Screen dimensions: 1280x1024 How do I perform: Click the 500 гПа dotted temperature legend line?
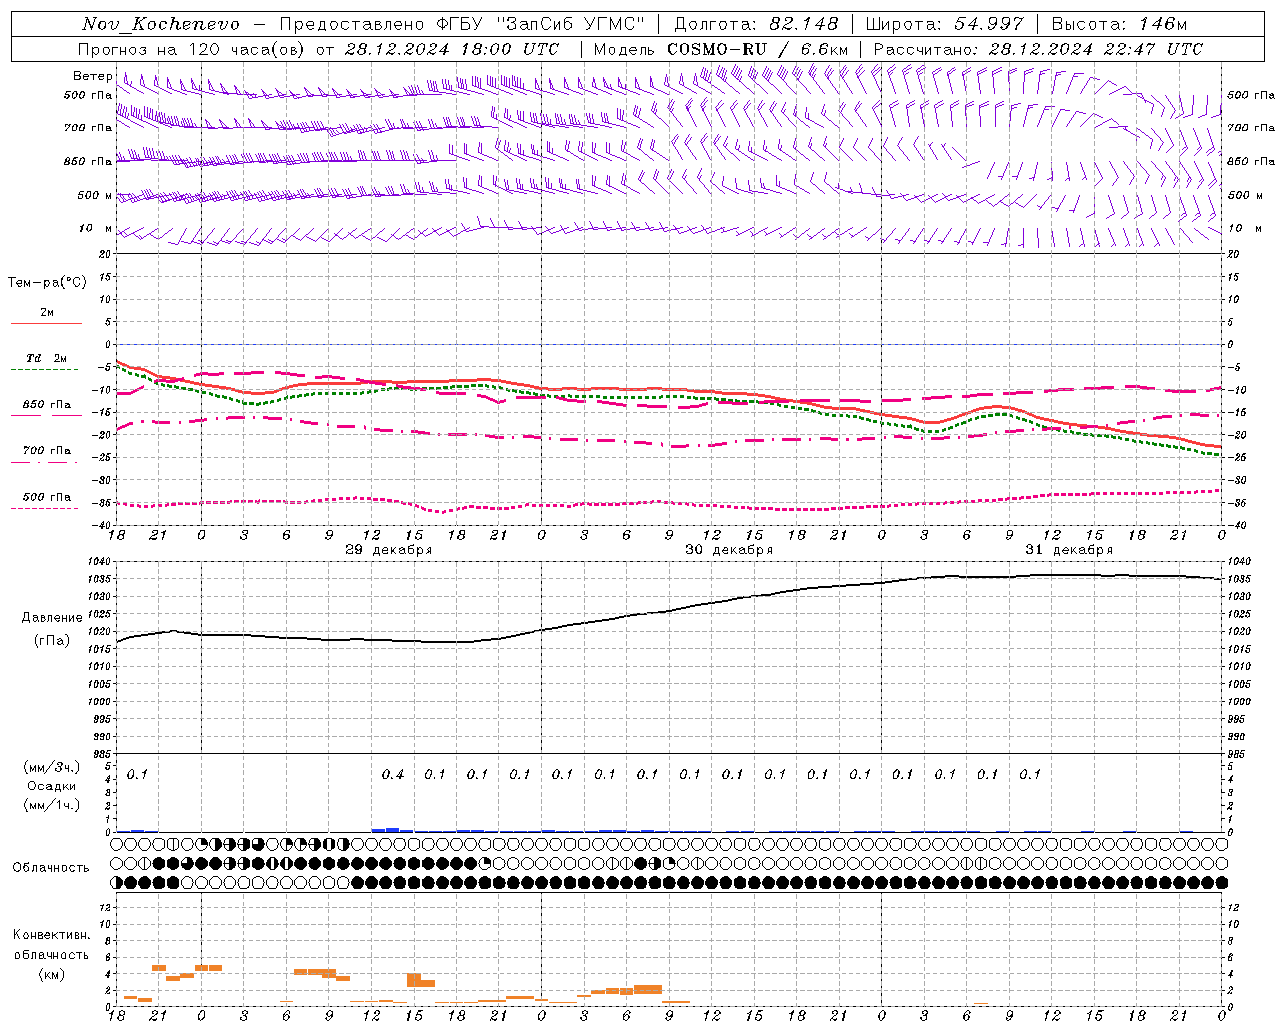point(44,509)
